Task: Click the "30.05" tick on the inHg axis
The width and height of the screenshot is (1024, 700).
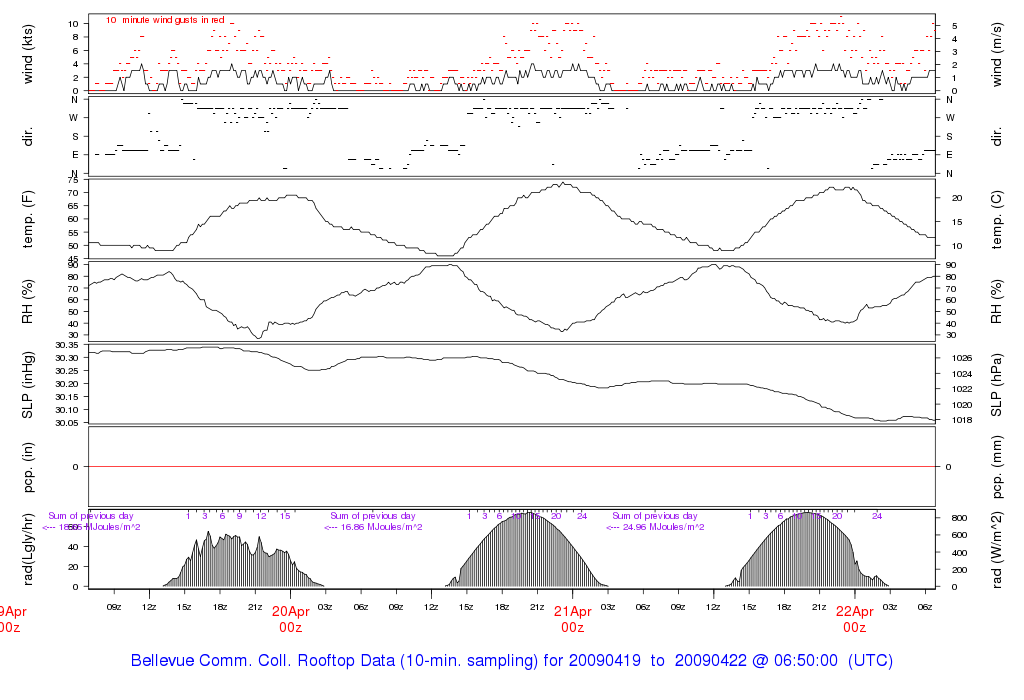Action: coord(67,423)
